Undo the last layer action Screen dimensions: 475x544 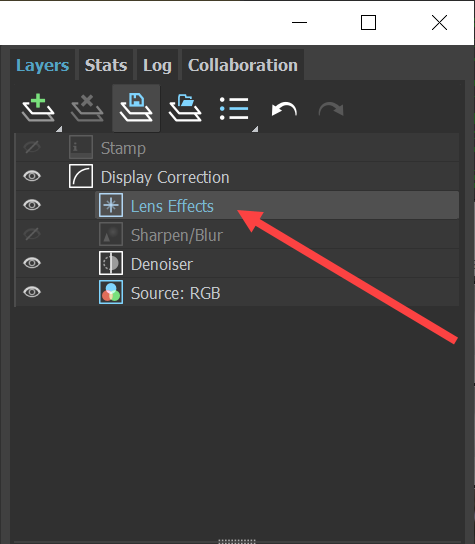[x=284, y=109]
